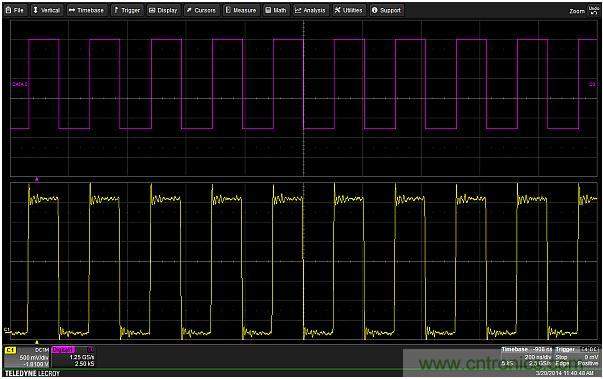The image size is (603, 379).
Task: Open the Cursors menu
Action: click(201, 10)
